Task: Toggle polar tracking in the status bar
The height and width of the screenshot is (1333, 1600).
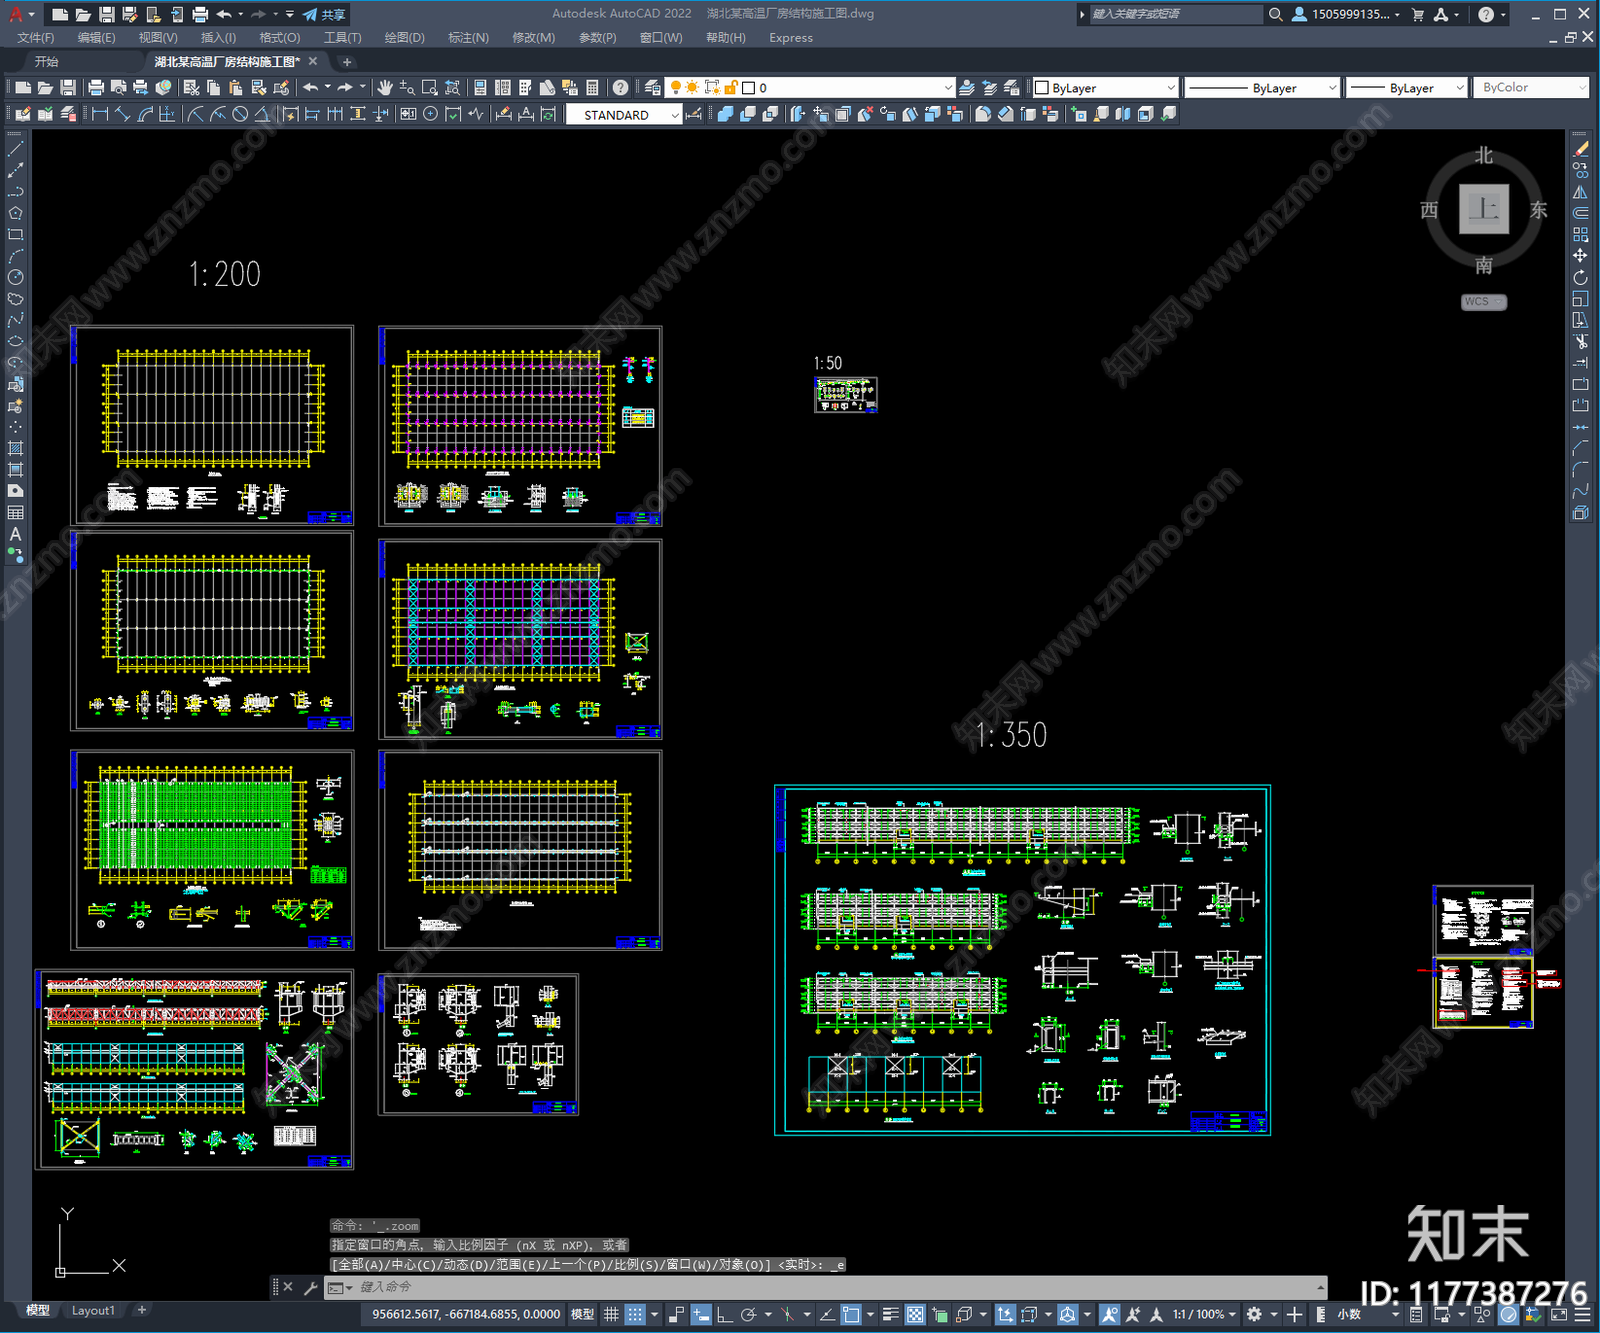Action: (748, 1314)
